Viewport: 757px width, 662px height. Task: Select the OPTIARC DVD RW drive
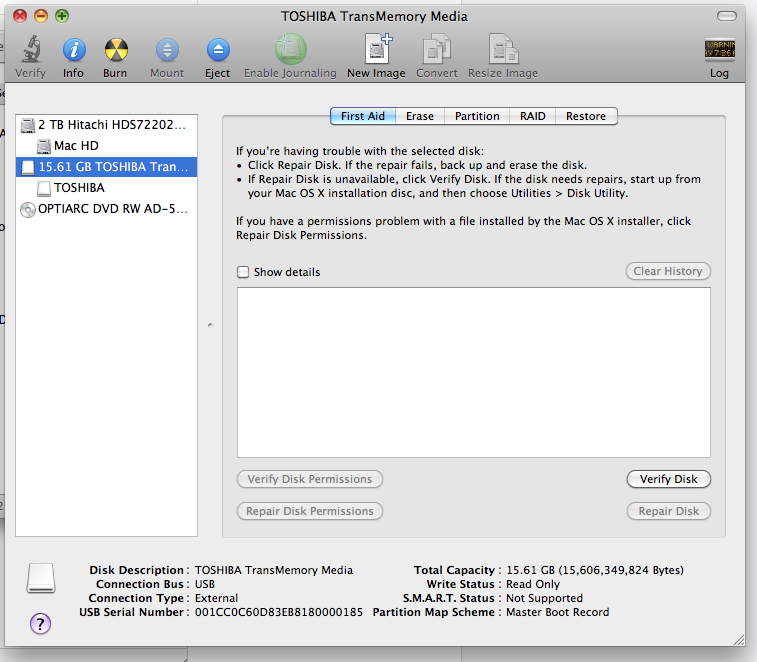click(106, 209)
